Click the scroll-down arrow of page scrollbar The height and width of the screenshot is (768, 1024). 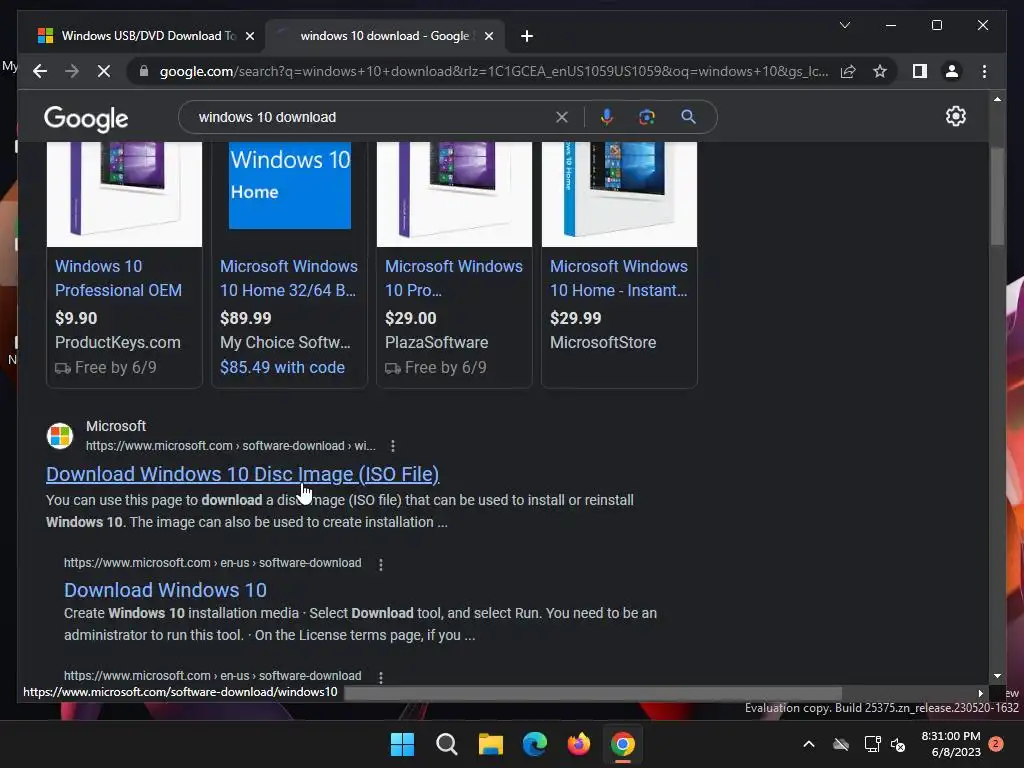[x=997, y=676]
